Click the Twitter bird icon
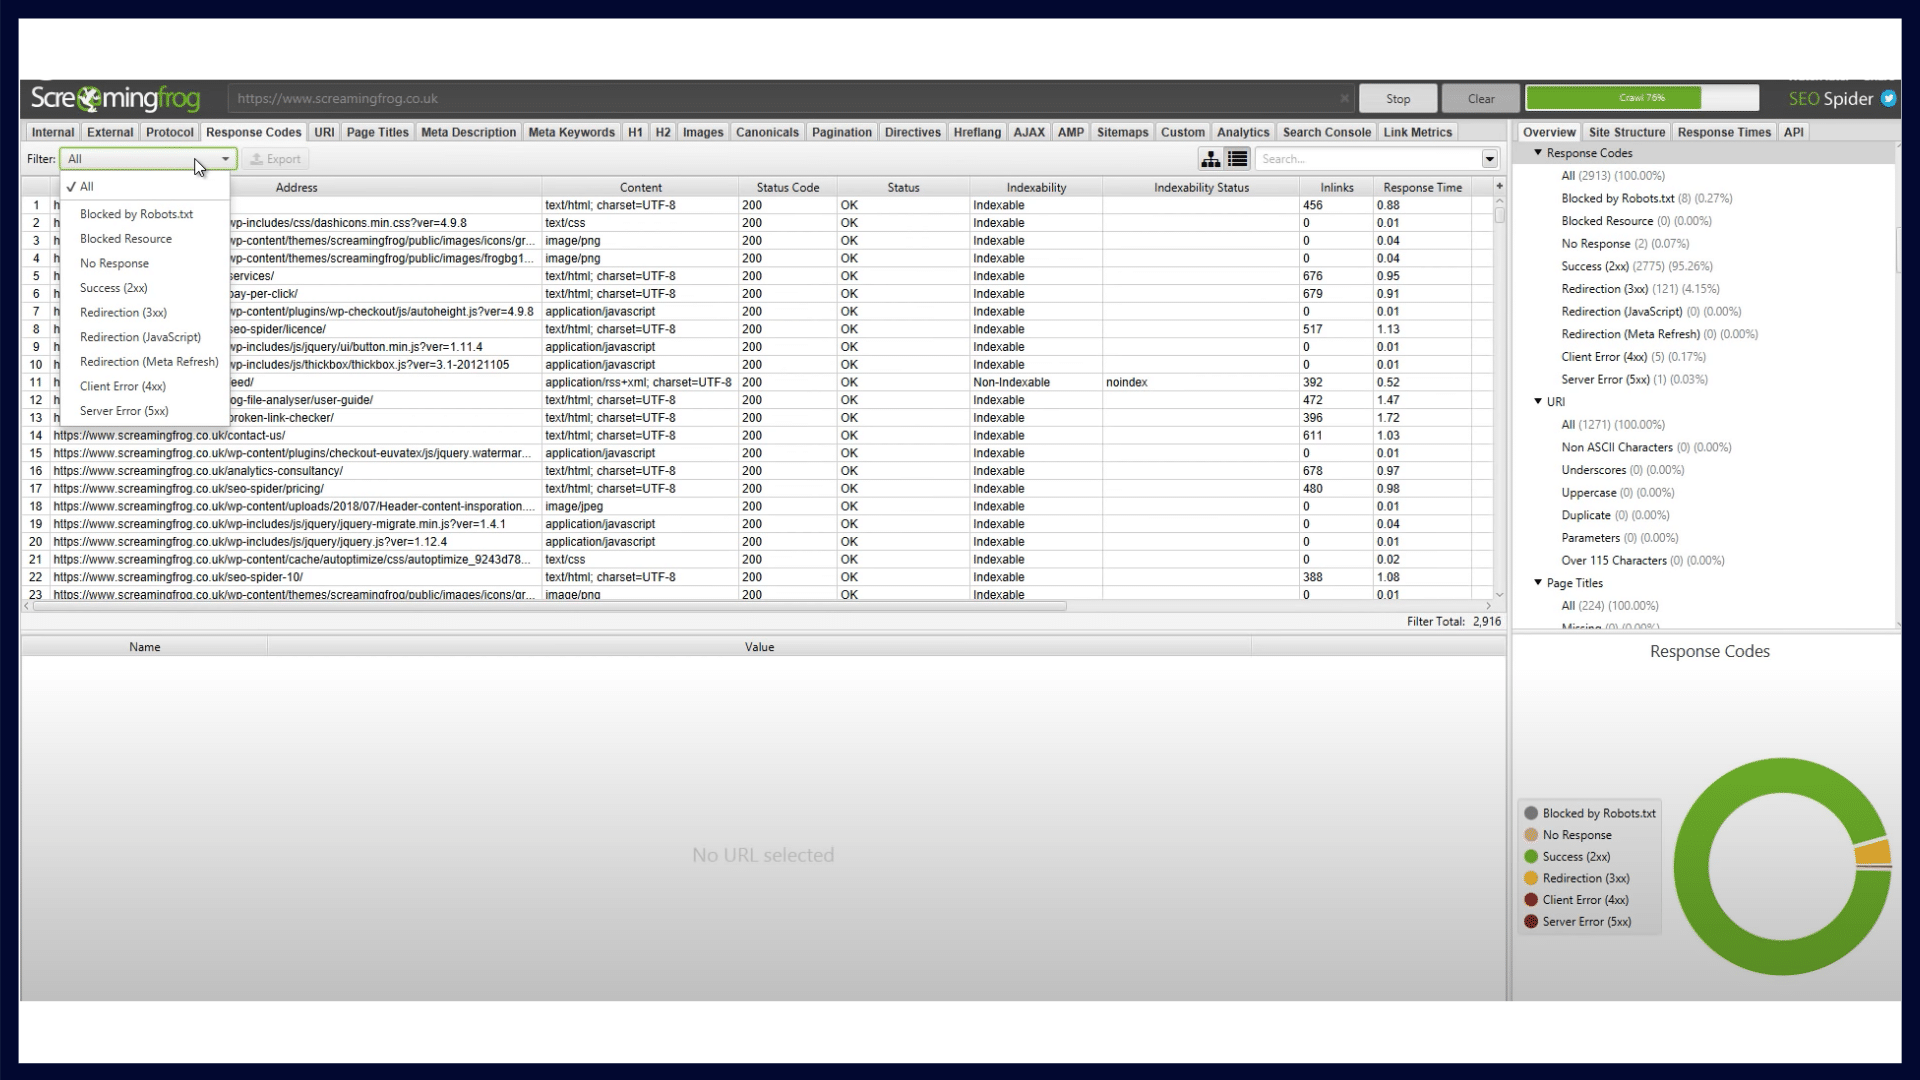 (1888, 98)
